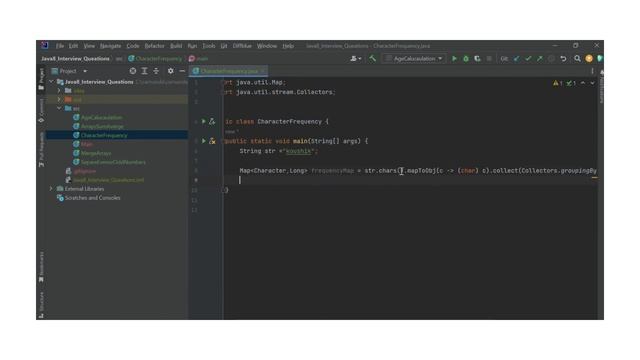Toggle Pull Requests tool window sidebar button
Image resolution: width=640 pixels, height=360 pixels.
point(41,149)
